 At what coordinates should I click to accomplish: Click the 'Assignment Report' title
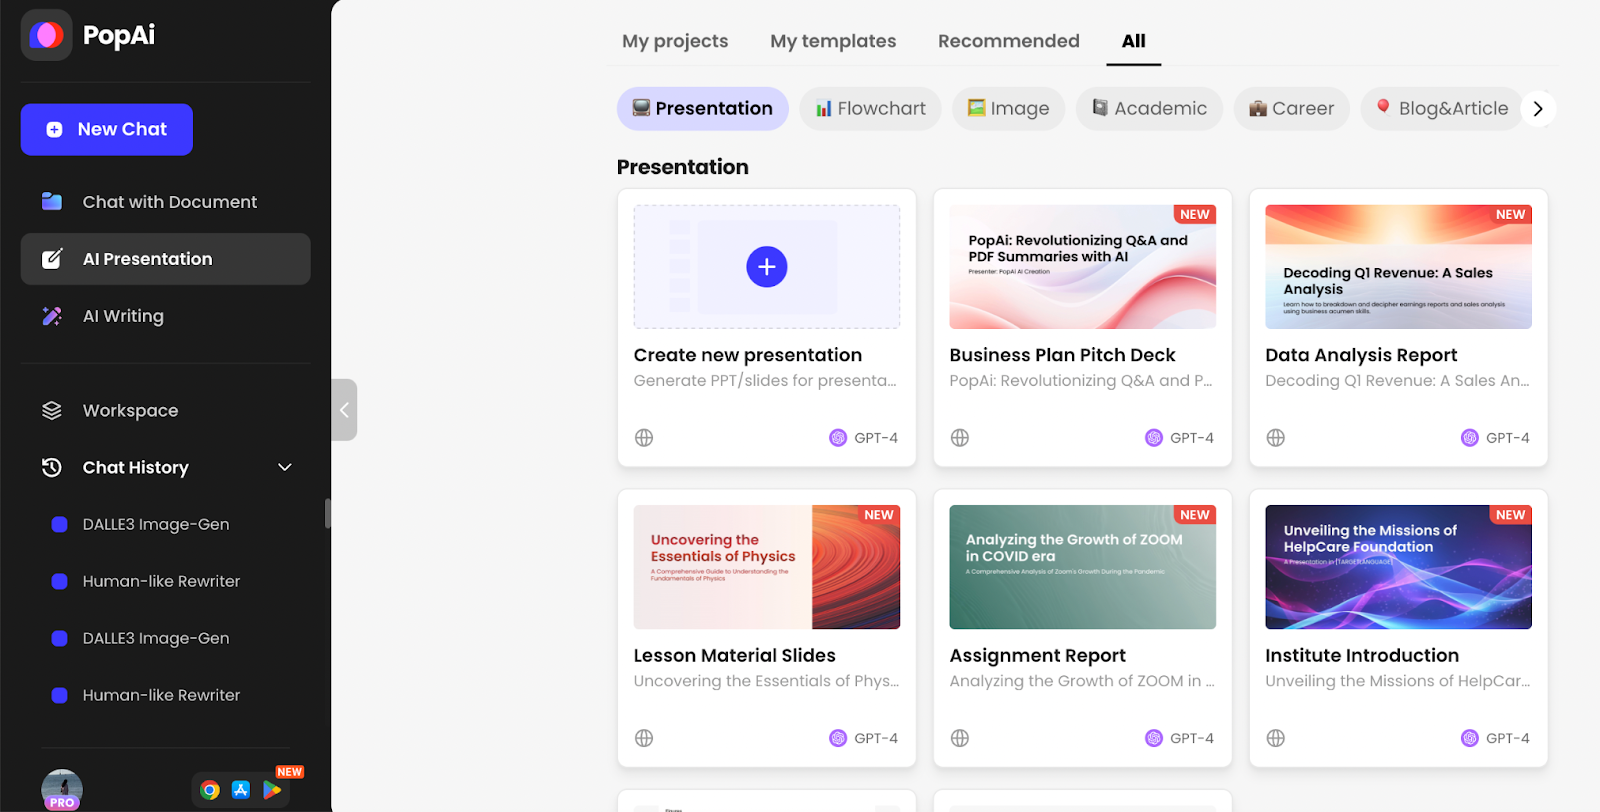tap(1038, 655)
